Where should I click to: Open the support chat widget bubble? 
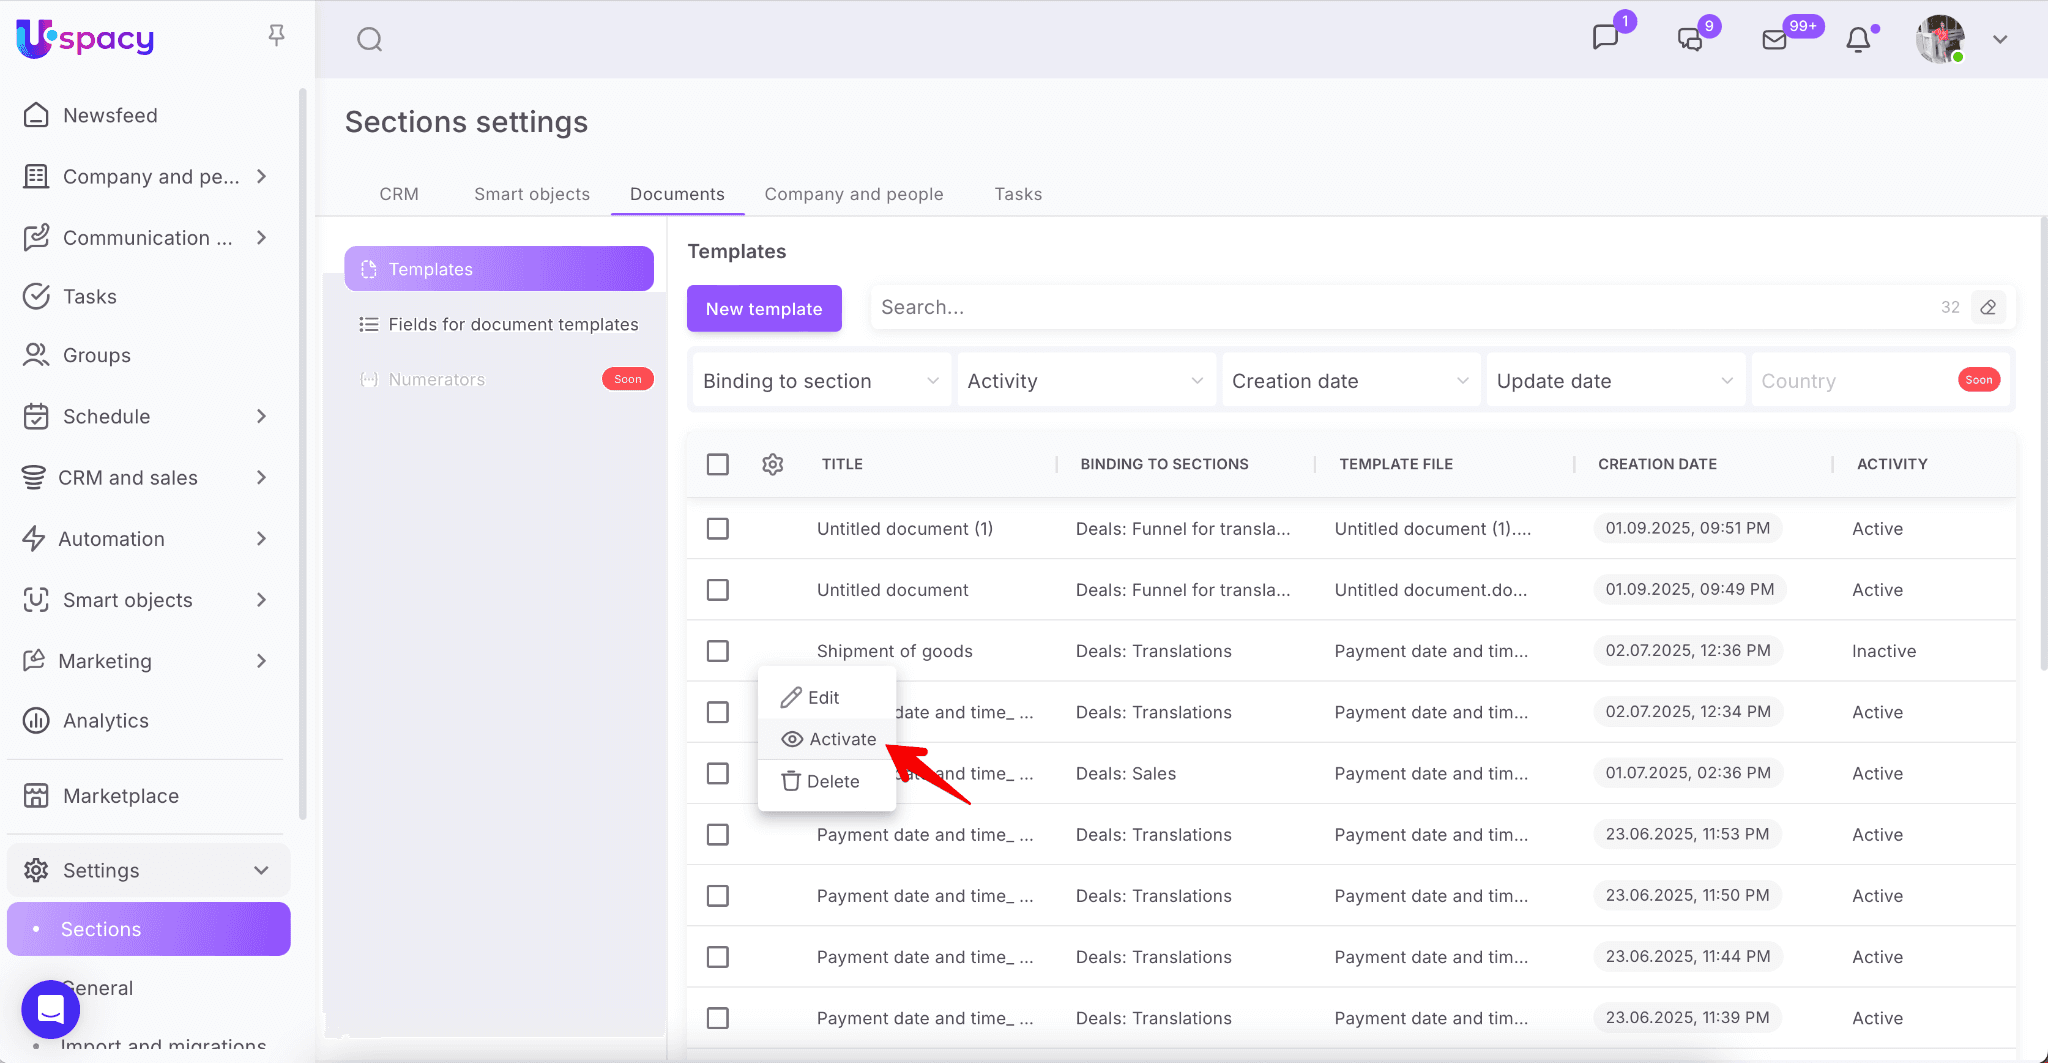(x=50, y=1009)
